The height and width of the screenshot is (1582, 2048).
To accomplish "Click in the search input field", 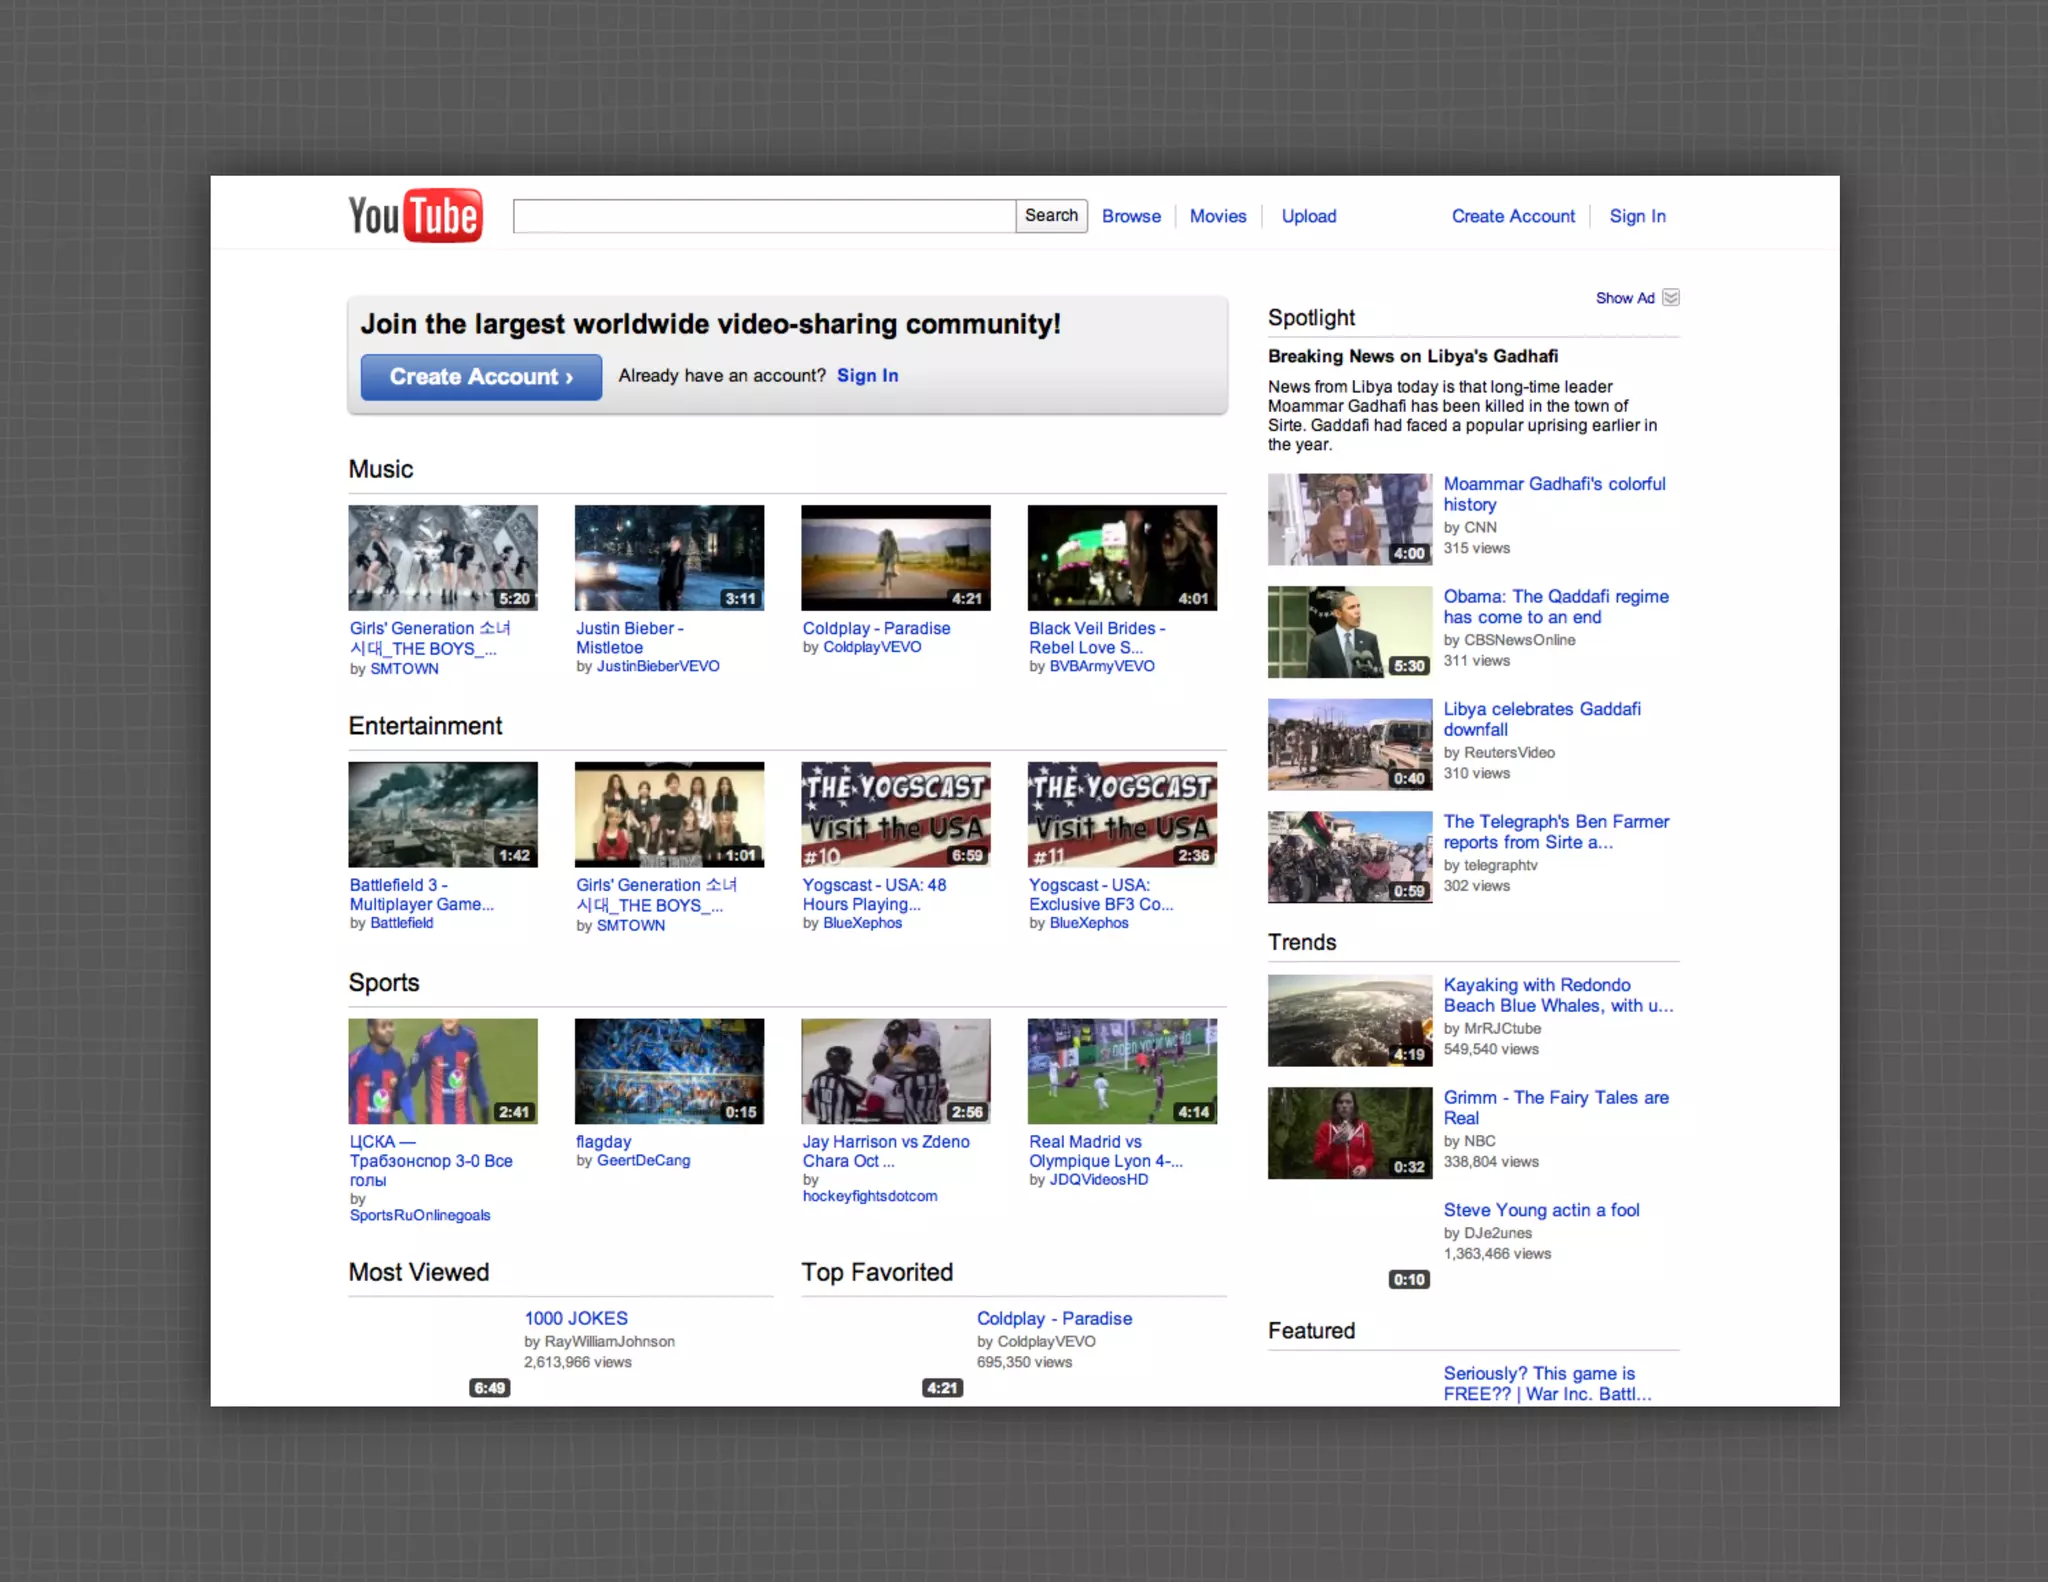I will (x=763, y=216).
